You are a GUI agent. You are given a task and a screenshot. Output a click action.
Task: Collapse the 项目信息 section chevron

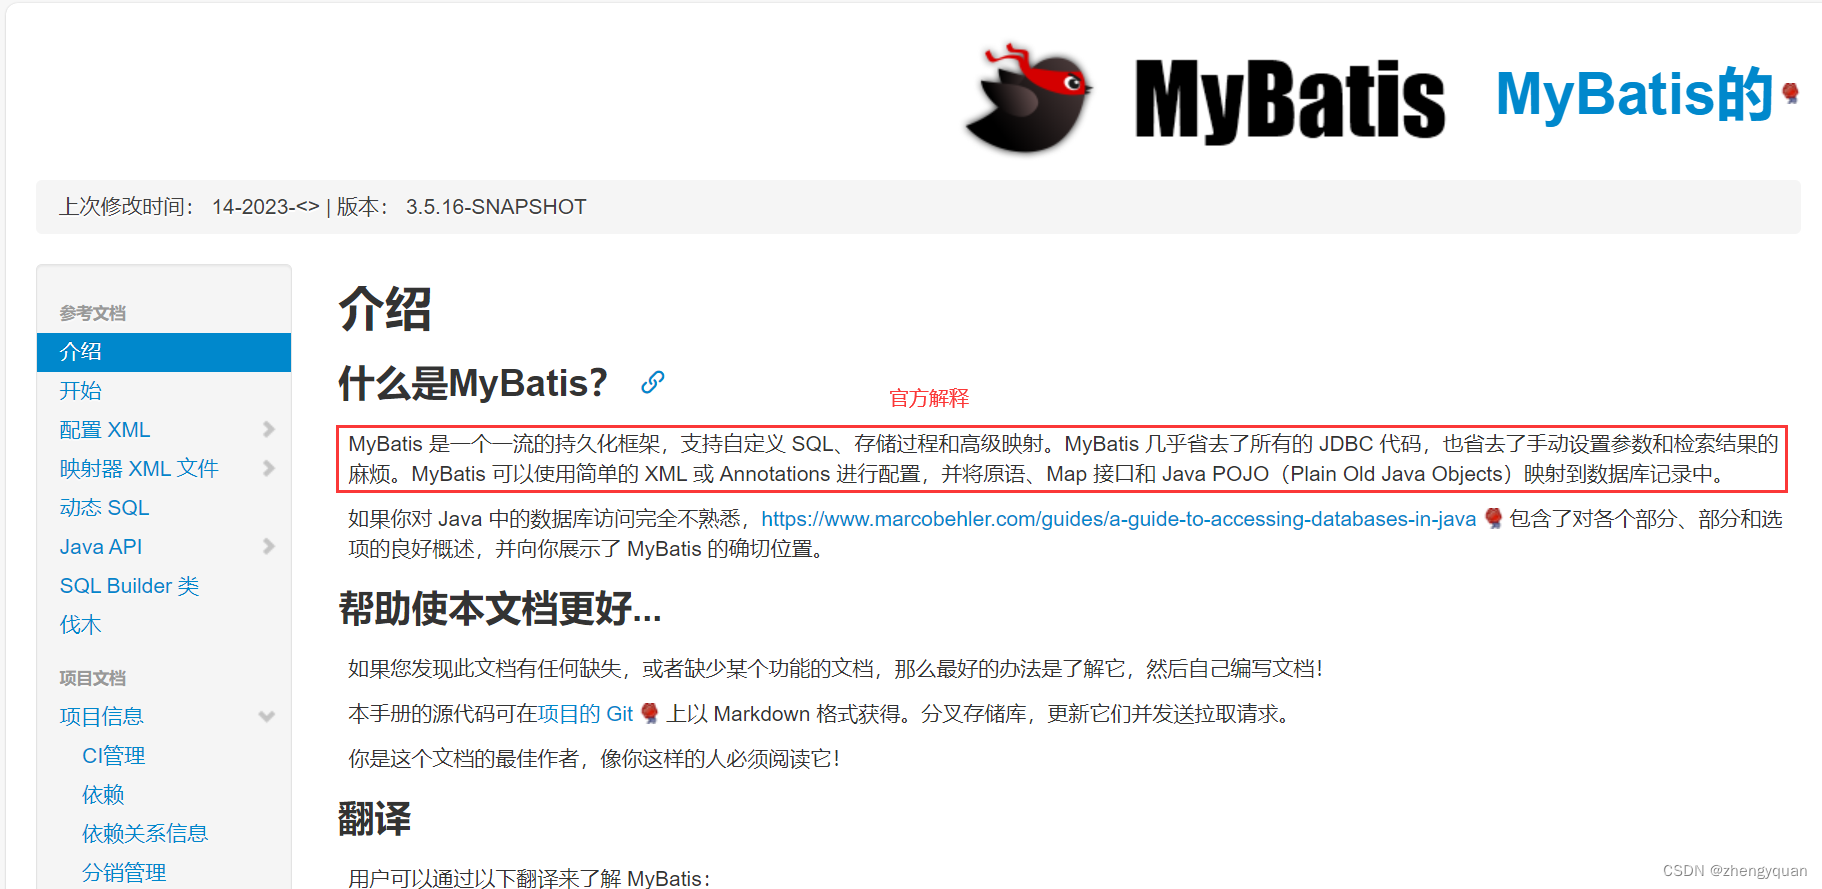267,716
